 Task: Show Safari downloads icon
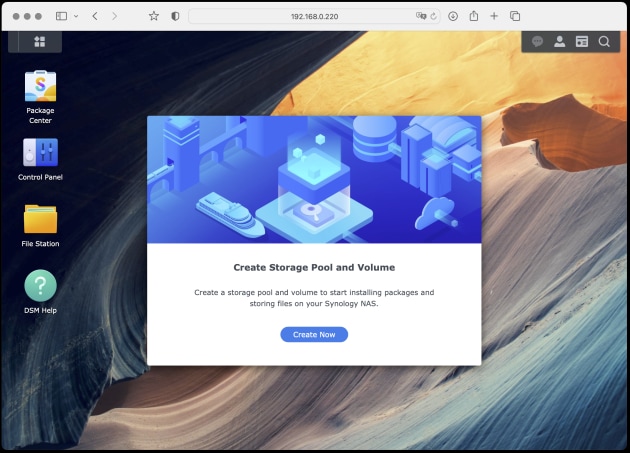click(453, 16)
